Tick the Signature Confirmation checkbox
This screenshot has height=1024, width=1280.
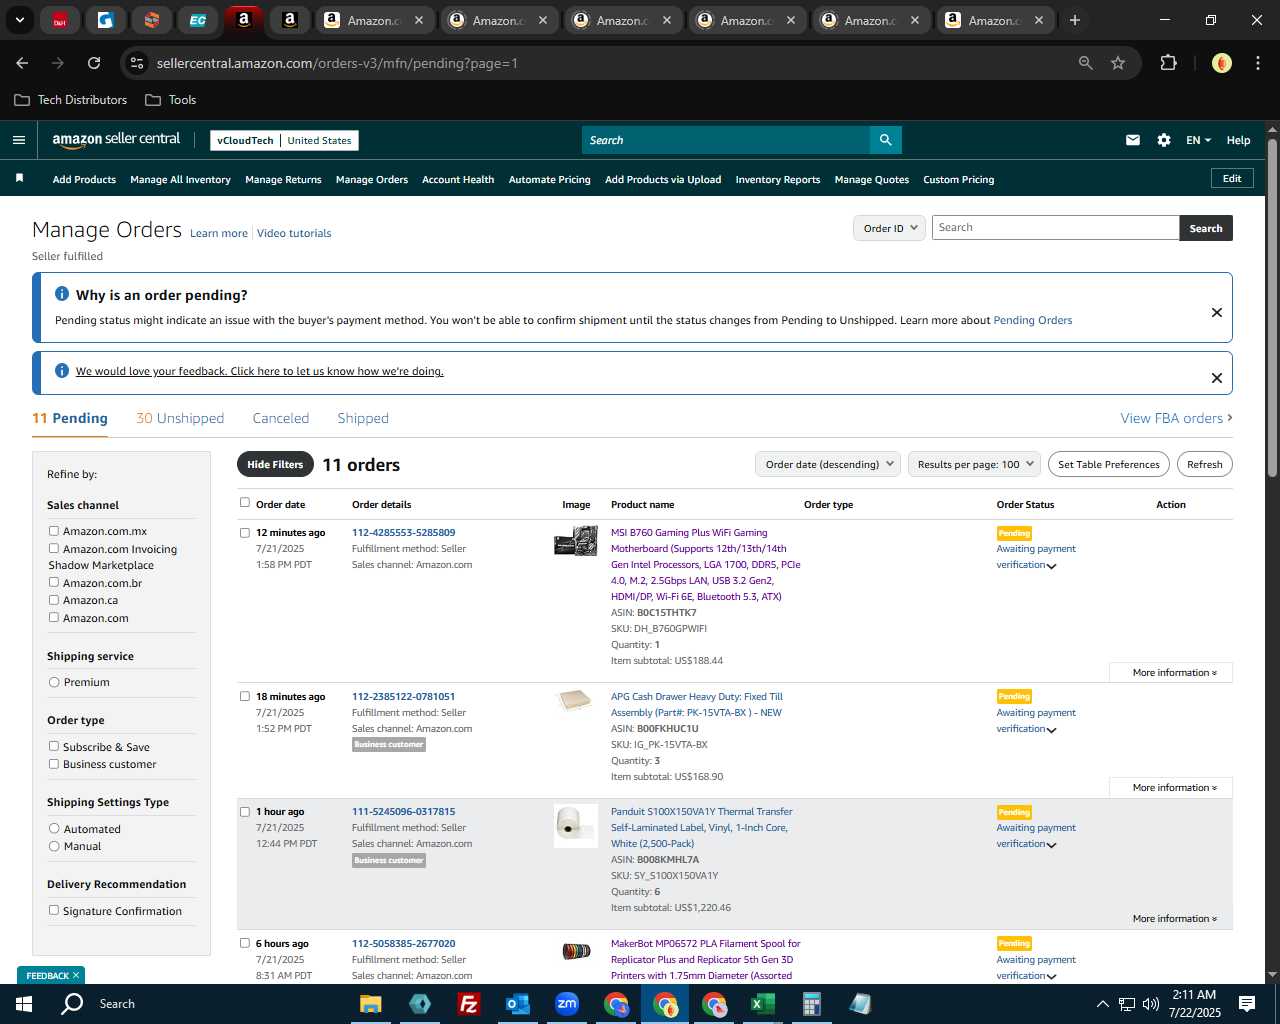(x=54, y=910)
